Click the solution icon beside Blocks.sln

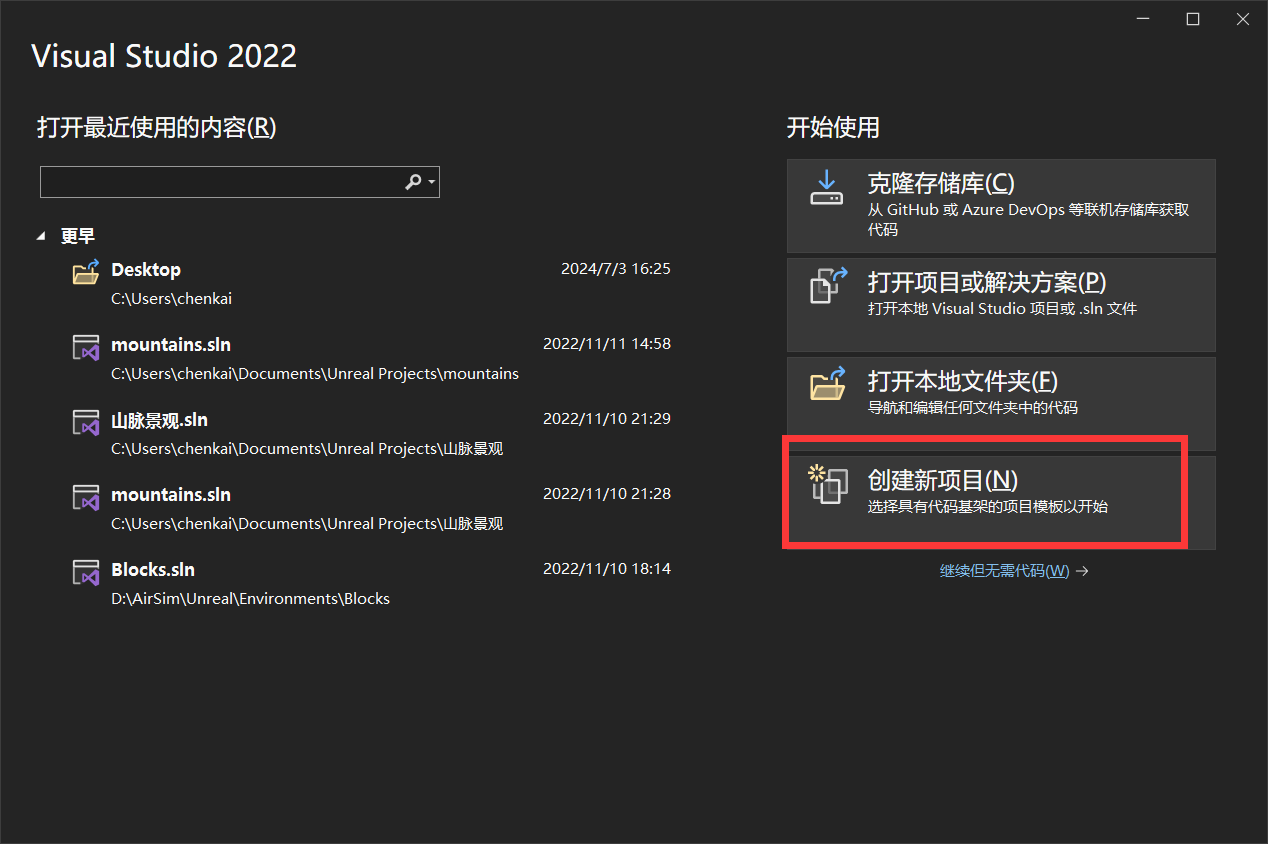86,572
